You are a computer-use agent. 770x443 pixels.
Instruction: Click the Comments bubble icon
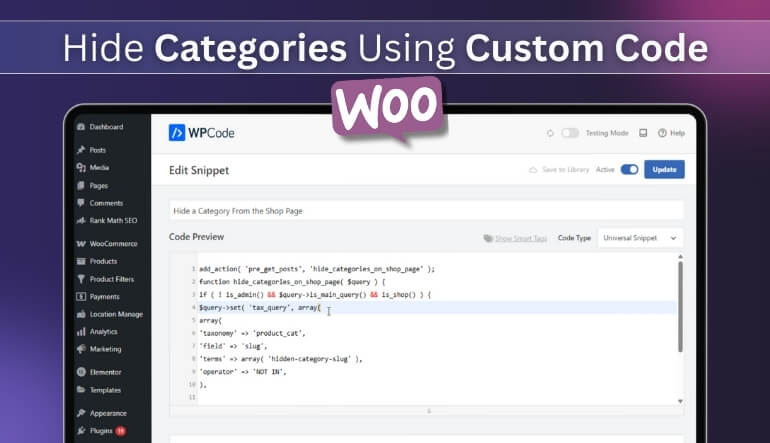[x=81, y=203]
